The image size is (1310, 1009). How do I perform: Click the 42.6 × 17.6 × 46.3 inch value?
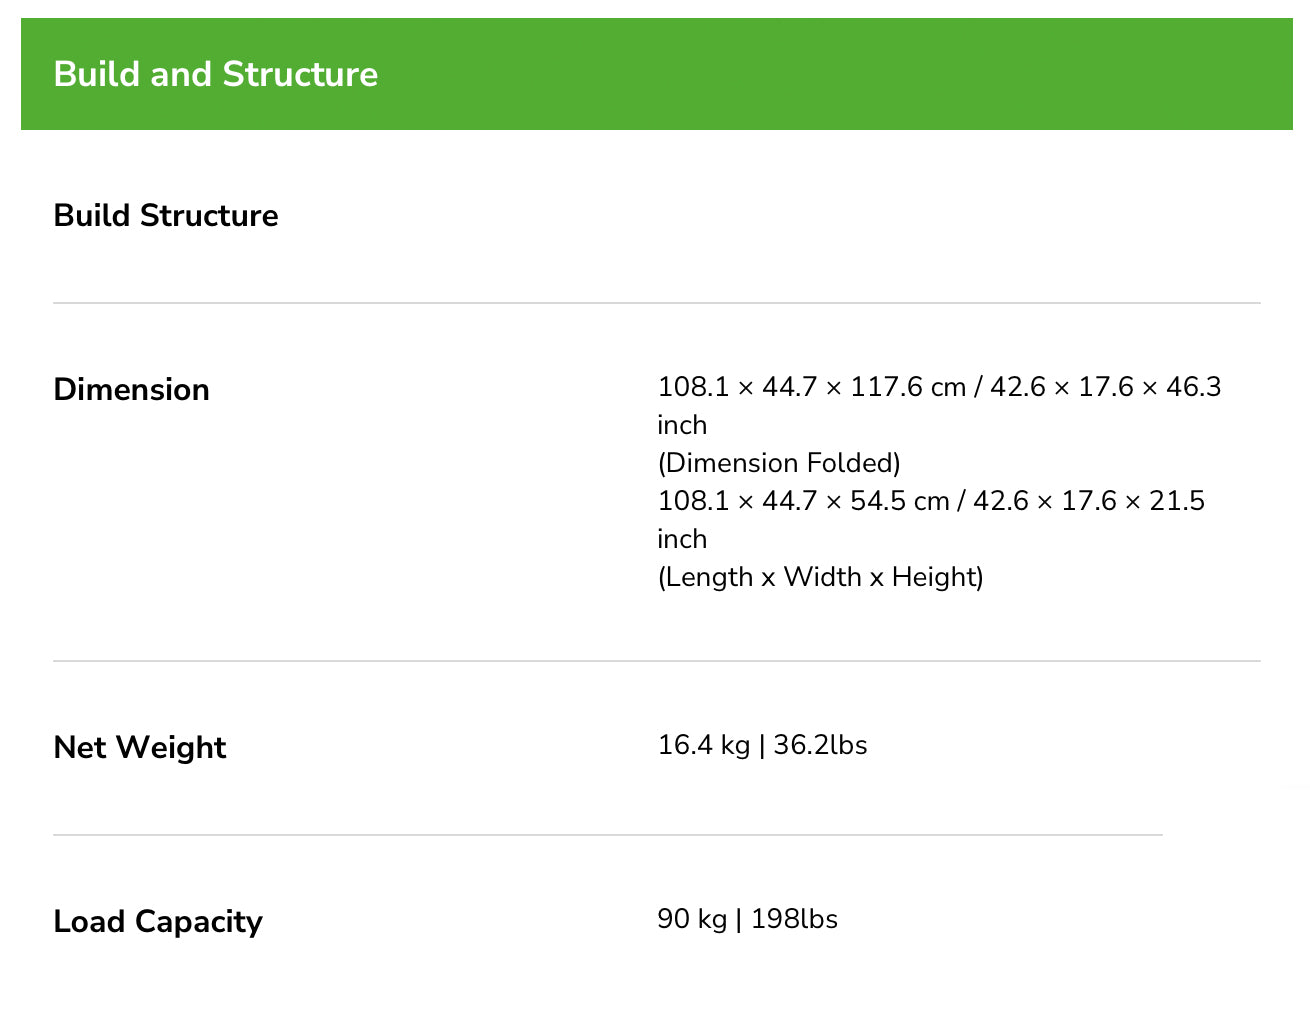(1105, 387)
